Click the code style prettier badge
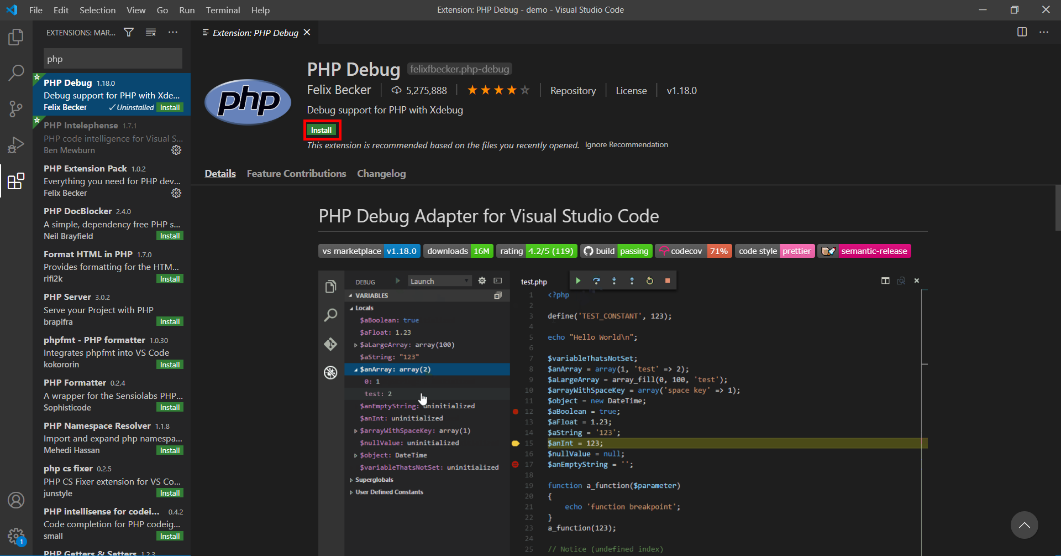 [x=775, y=251]
